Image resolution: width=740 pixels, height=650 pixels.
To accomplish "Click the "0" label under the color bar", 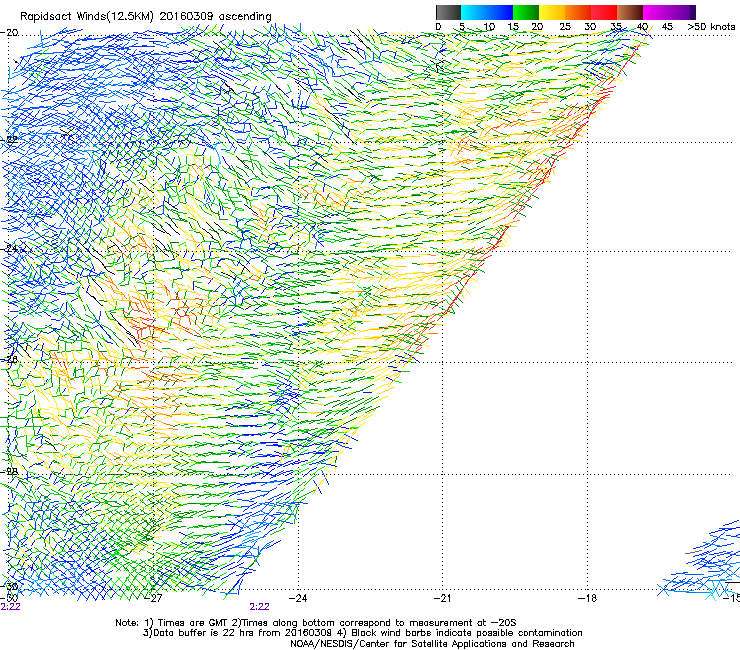I will point(438,27).
